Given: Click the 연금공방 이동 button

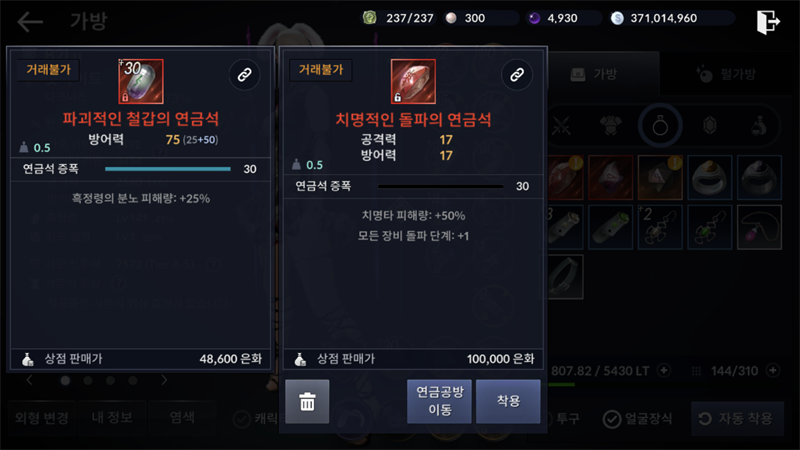Looking at the screenshot, I should 439,402.
